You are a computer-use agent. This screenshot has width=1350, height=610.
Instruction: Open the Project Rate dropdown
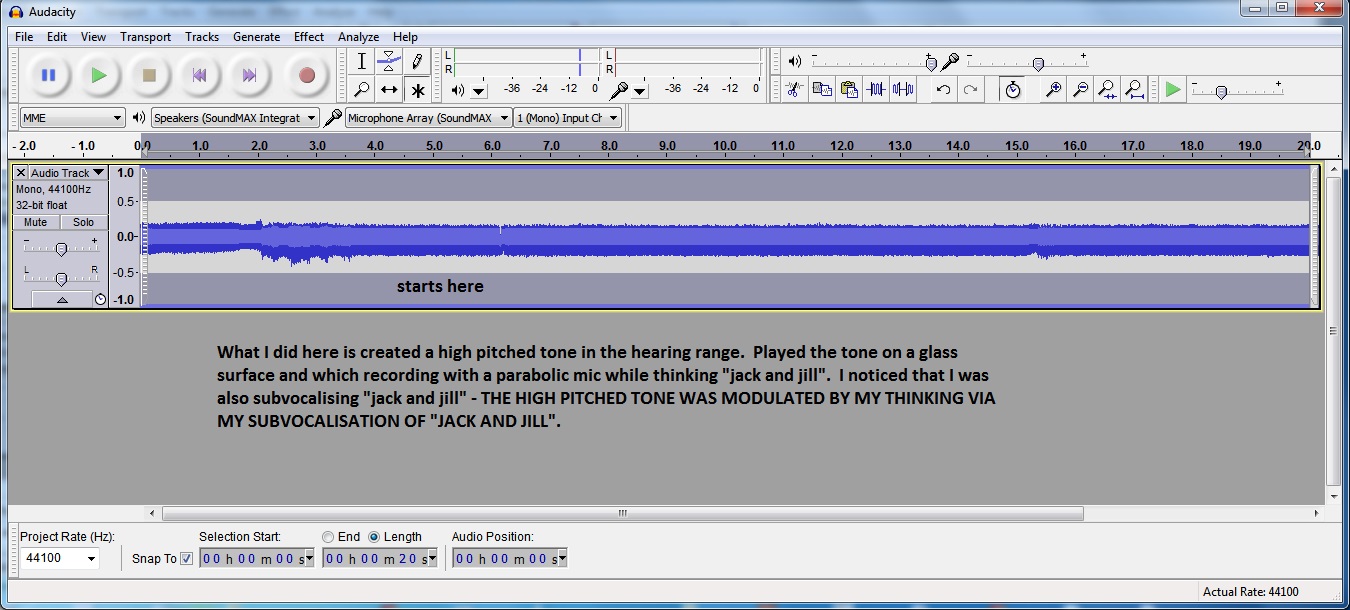(60, 559)
